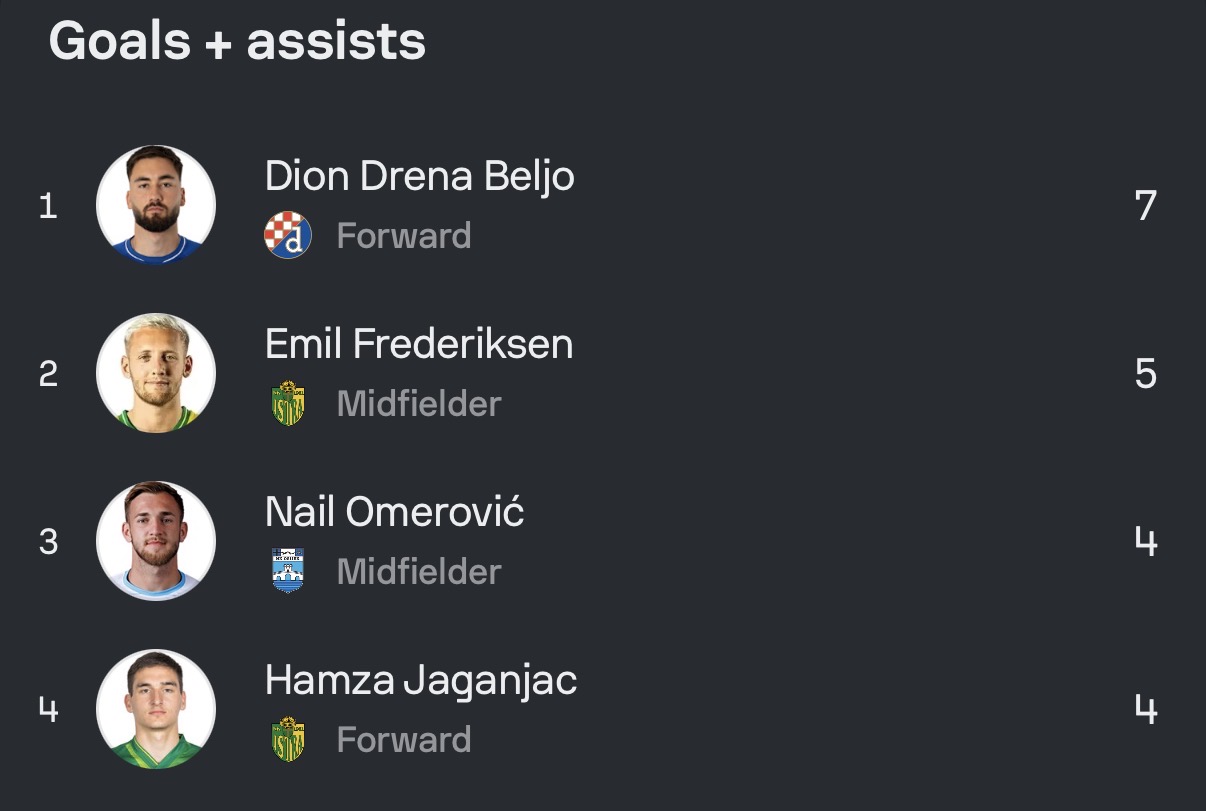Click the rank number 1 in the list
Screen dimensions: 1206x811
(x=48, y=206)
